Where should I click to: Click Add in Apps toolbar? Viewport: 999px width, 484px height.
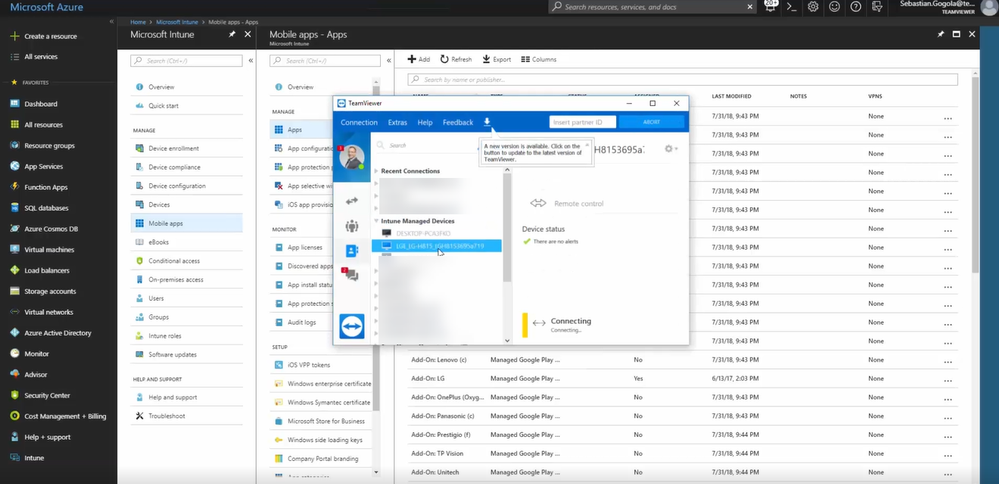(419, 59)
